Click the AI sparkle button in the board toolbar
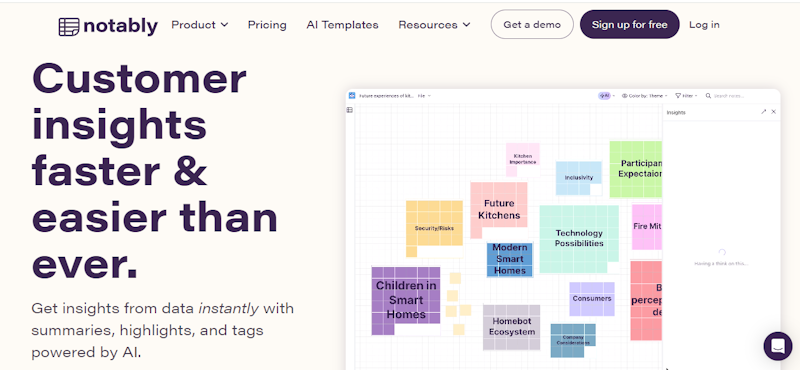Viewport: 800px width, 370px height. (605, 95)
